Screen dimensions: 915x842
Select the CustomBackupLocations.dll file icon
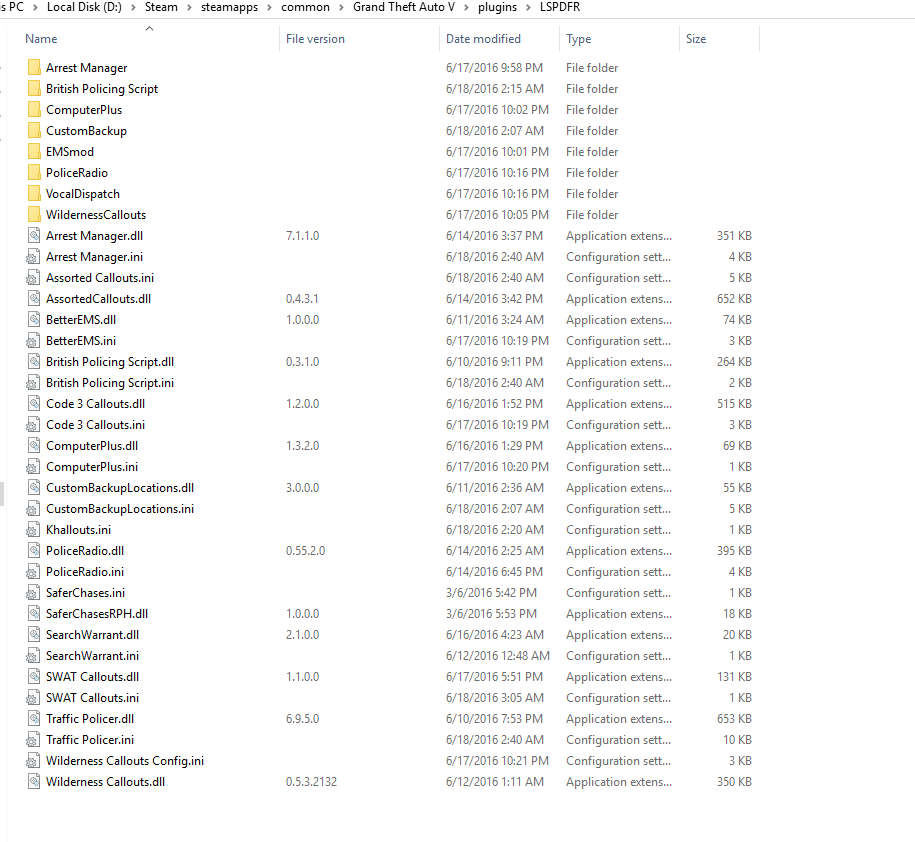(x=34, y=488)
